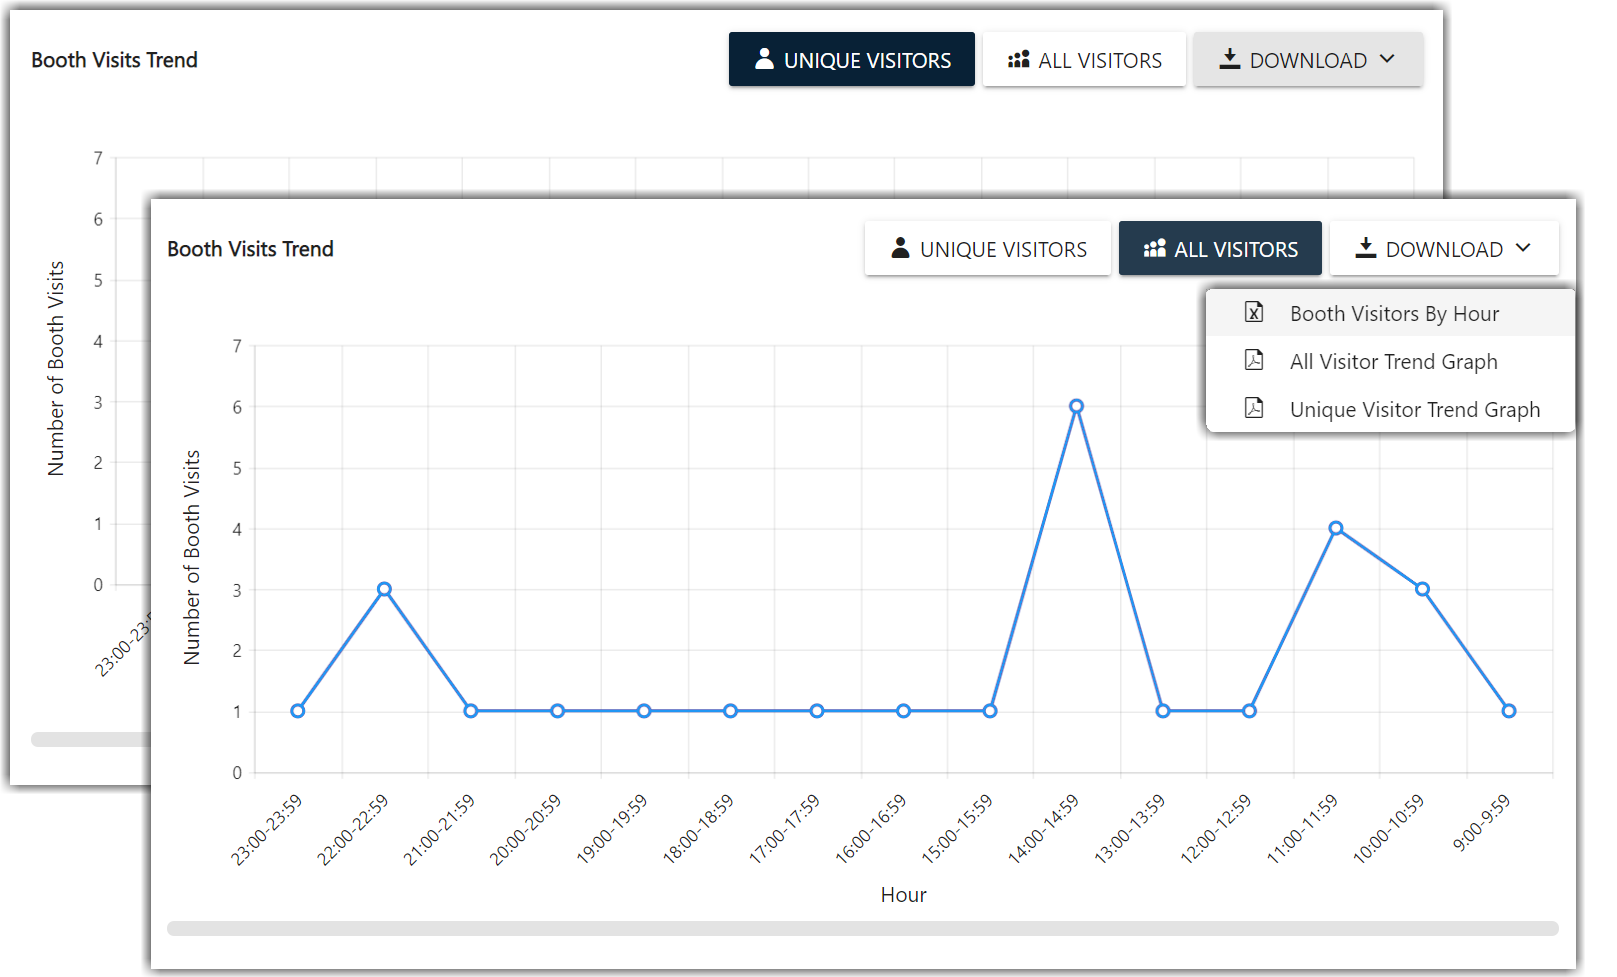This screenshot has width=1617, height=977.
Task: Choose All Visitor Trend Graph download option
Action: click(1393, 362)
